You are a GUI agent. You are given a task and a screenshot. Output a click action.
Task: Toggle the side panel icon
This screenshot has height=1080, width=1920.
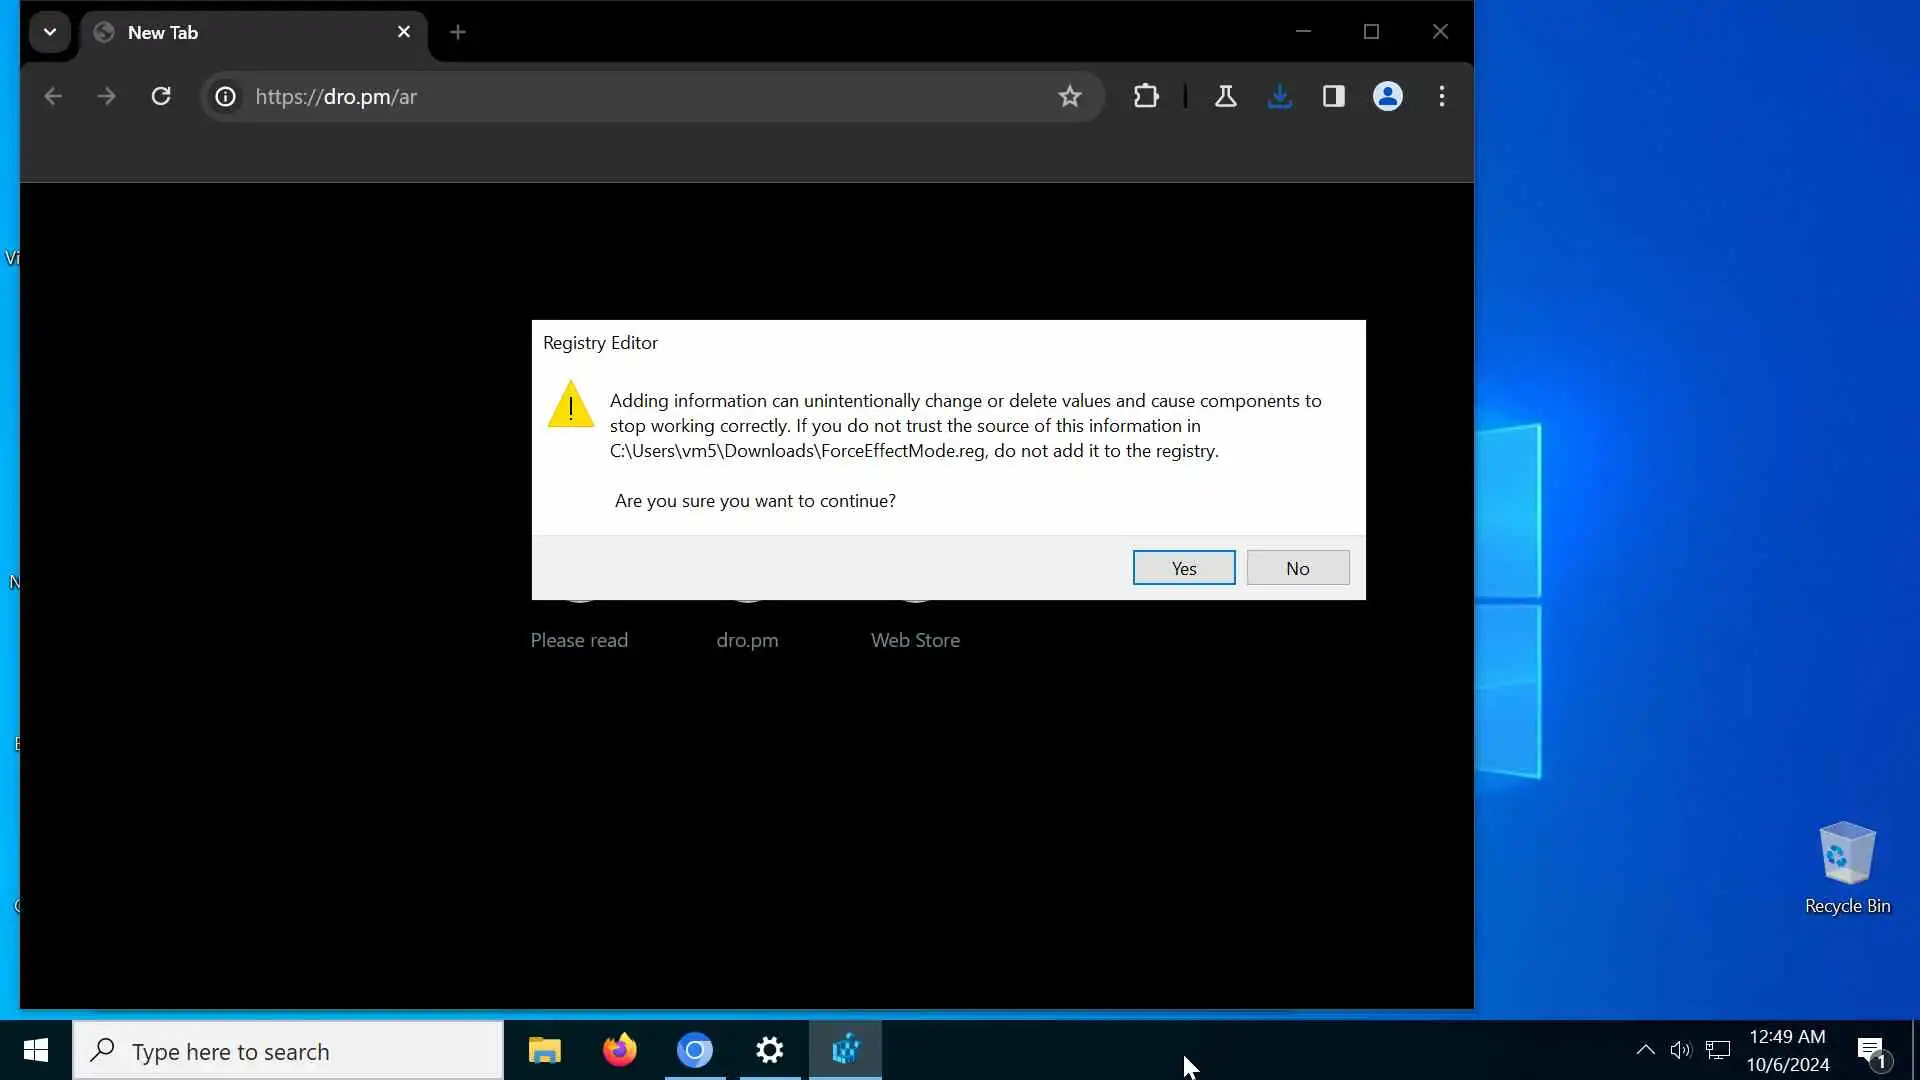(x=1333, y=97)
